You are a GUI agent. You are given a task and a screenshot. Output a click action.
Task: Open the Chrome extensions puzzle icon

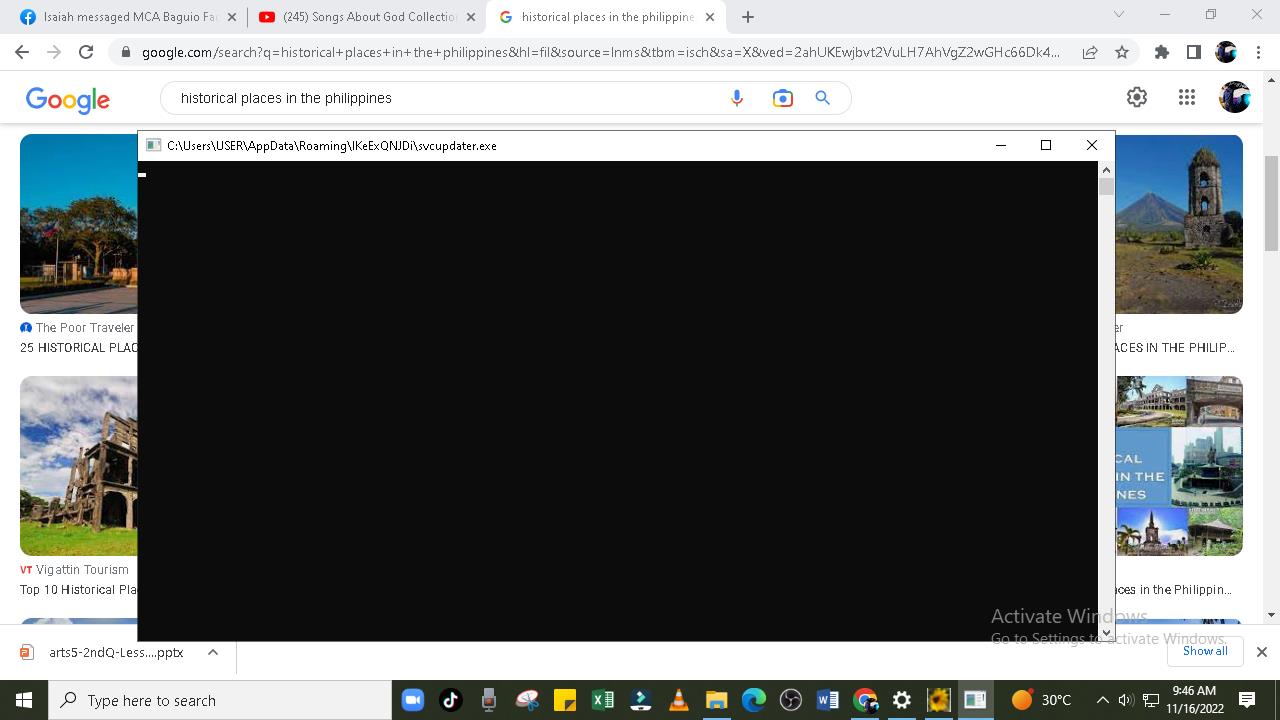[1161, 52]
